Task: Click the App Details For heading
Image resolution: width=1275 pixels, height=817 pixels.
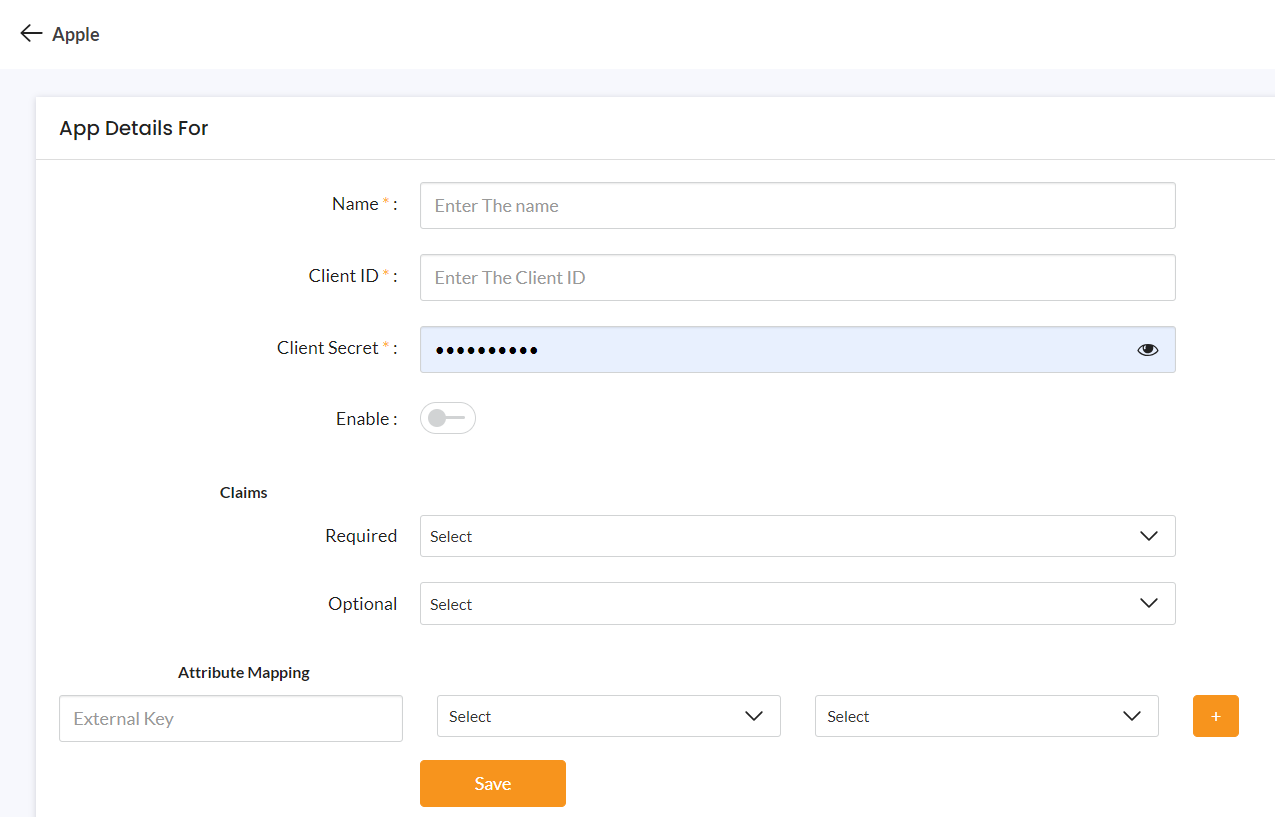Action: coord(133,128)
